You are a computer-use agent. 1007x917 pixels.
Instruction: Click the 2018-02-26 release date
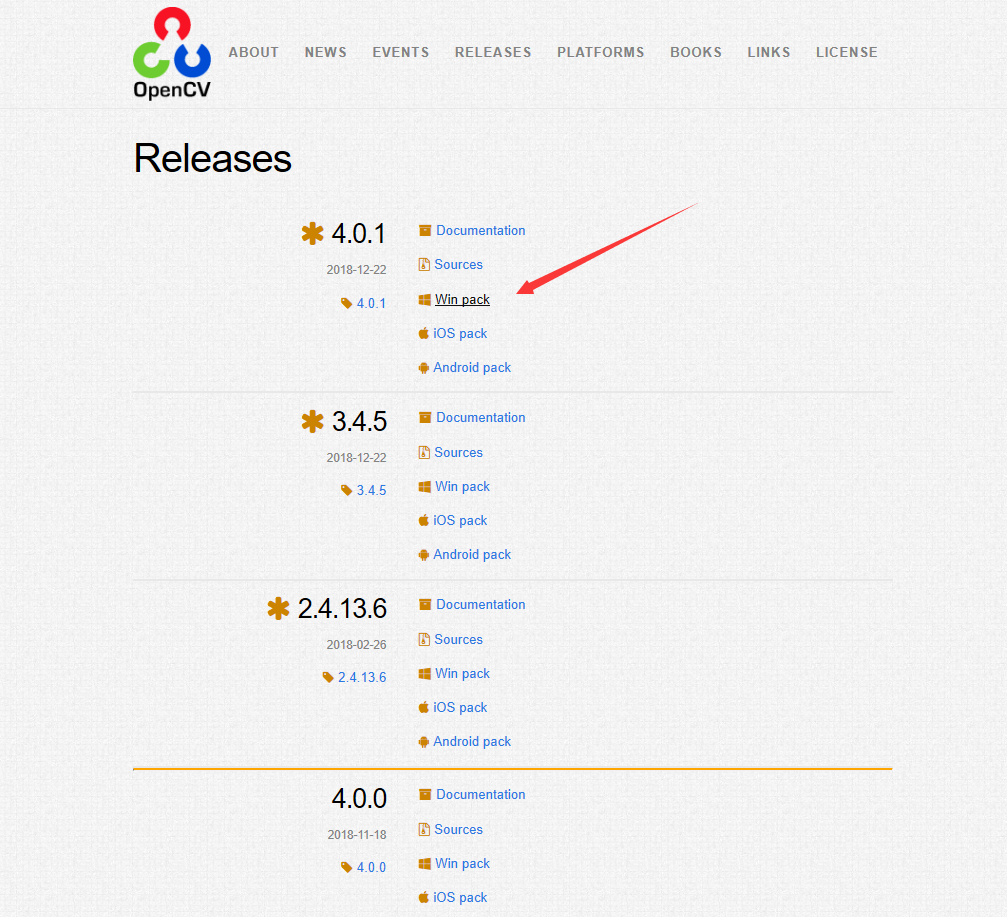[356, 644]
